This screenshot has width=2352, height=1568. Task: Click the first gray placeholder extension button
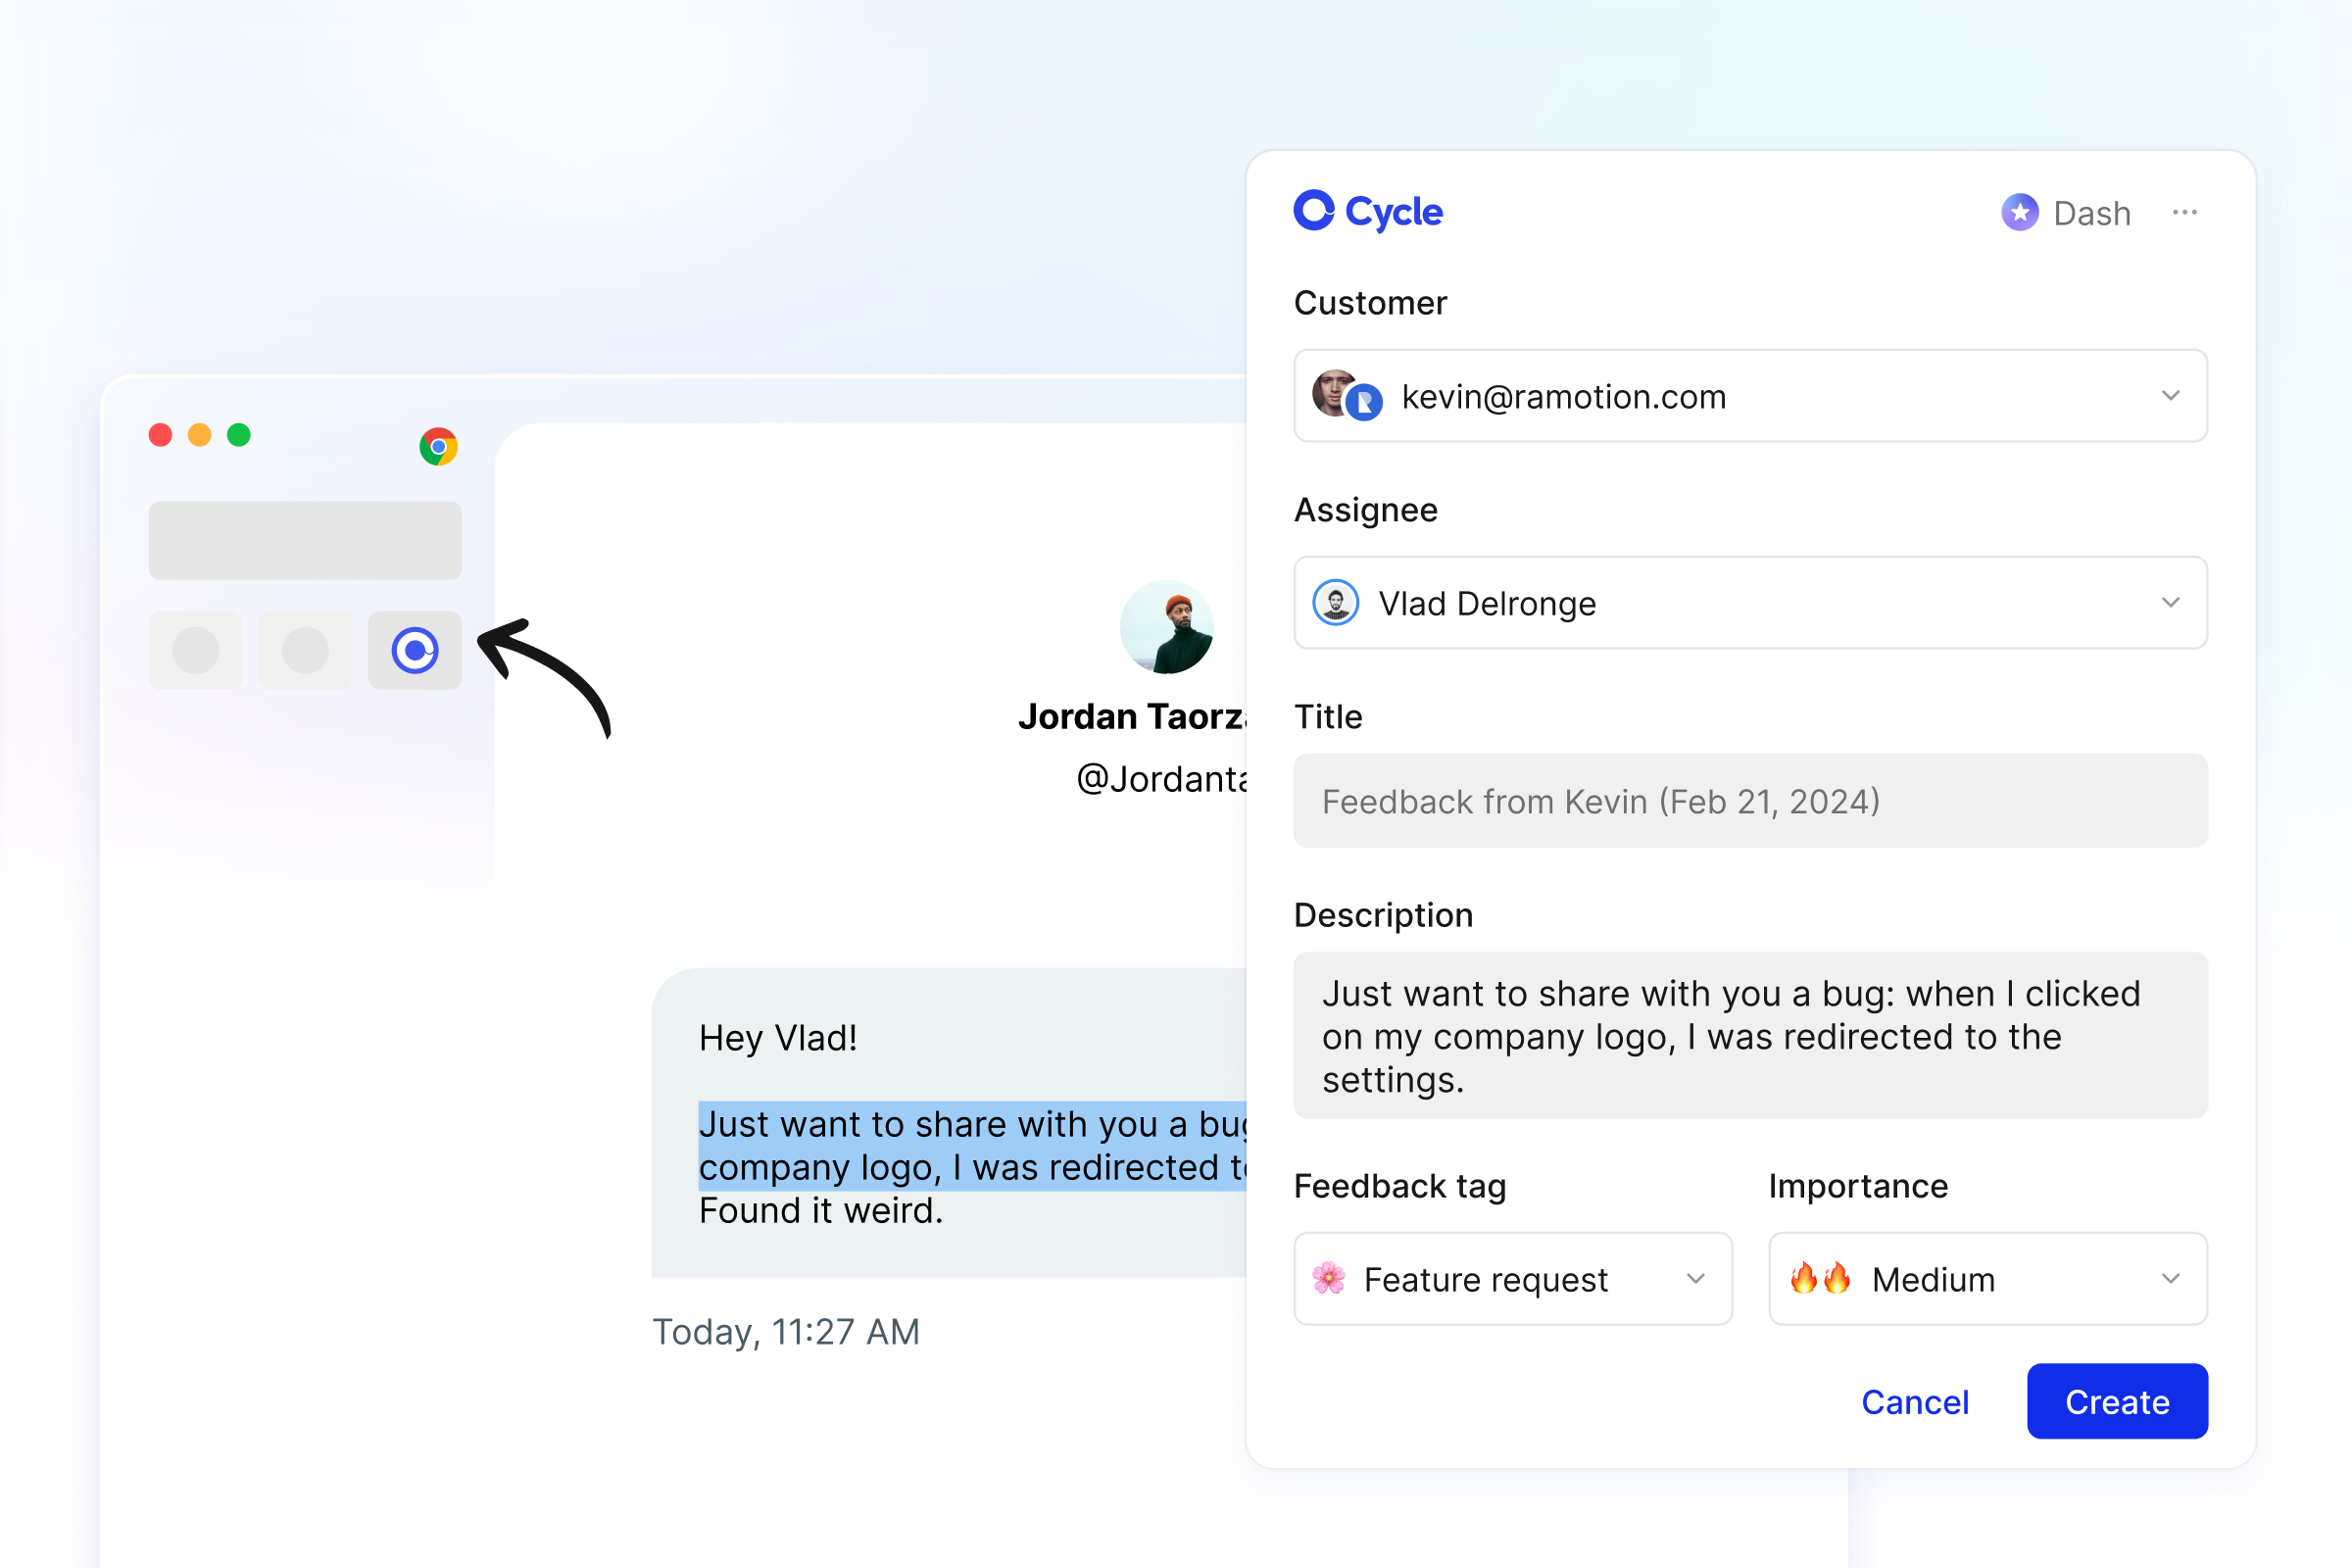196,650
